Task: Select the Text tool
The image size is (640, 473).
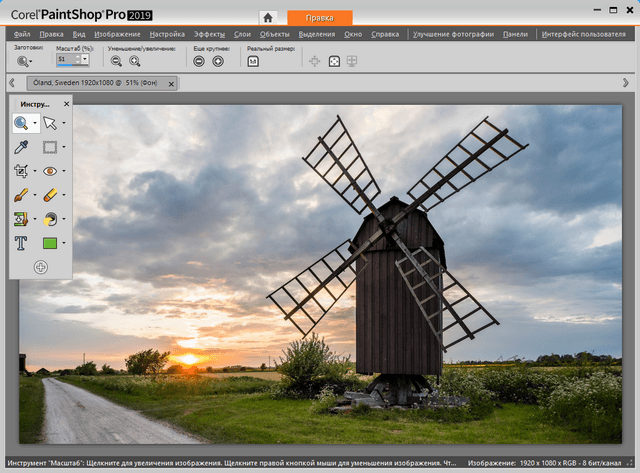Action: point(21,243)
